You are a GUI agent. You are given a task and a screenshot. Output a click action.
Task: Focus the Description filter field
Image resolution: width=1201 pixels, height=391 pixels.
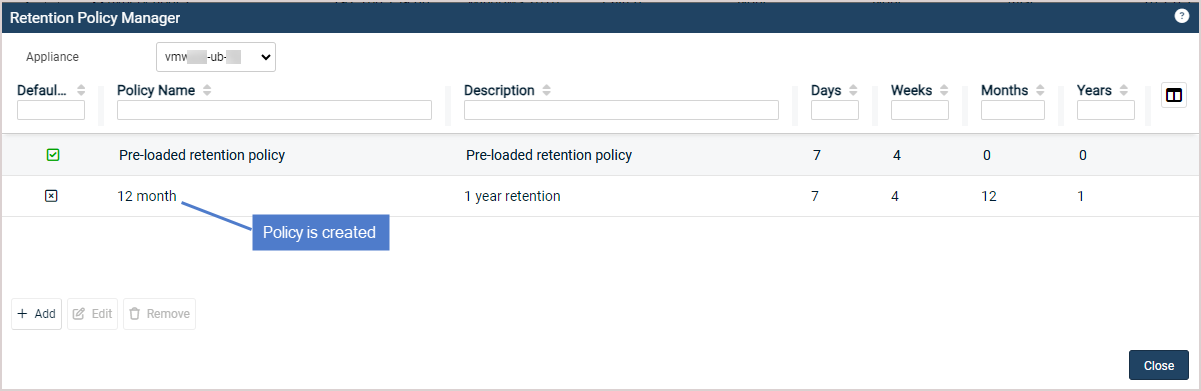click(621, 110)
